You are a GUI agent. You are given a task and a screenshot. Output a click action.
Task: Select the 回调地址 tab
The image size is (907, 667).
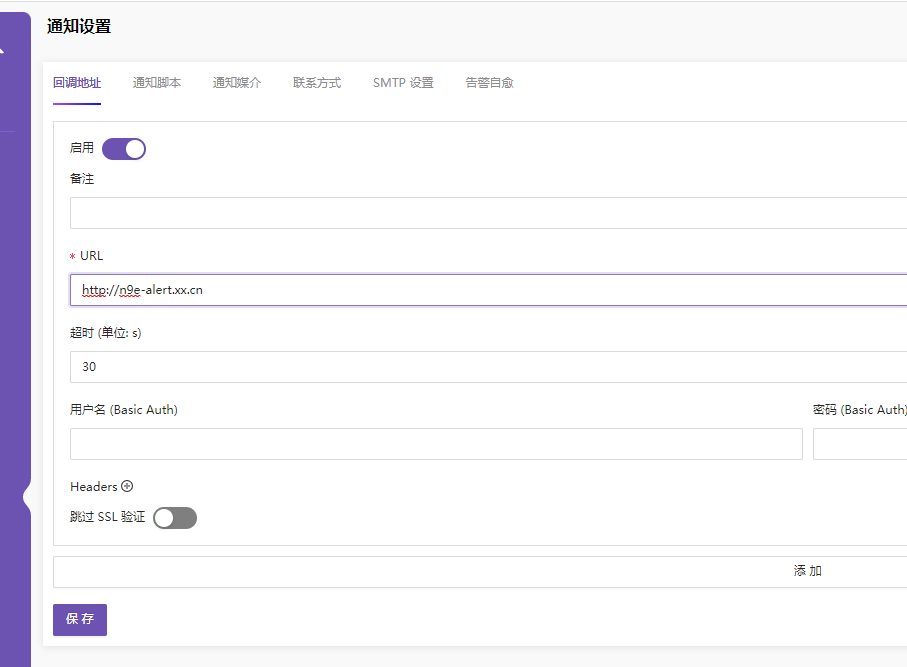(x=77, y=83)
